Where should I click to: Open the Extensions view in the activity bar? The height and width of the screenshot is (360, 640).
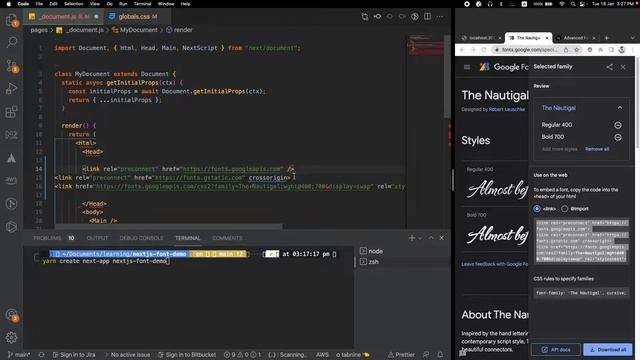(x=11, y=111)
